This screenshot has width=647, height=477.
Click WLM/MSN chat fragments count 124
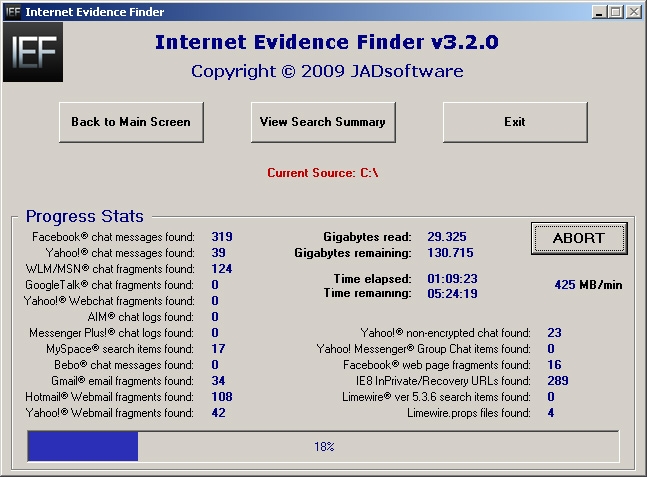tap(222, 269)
